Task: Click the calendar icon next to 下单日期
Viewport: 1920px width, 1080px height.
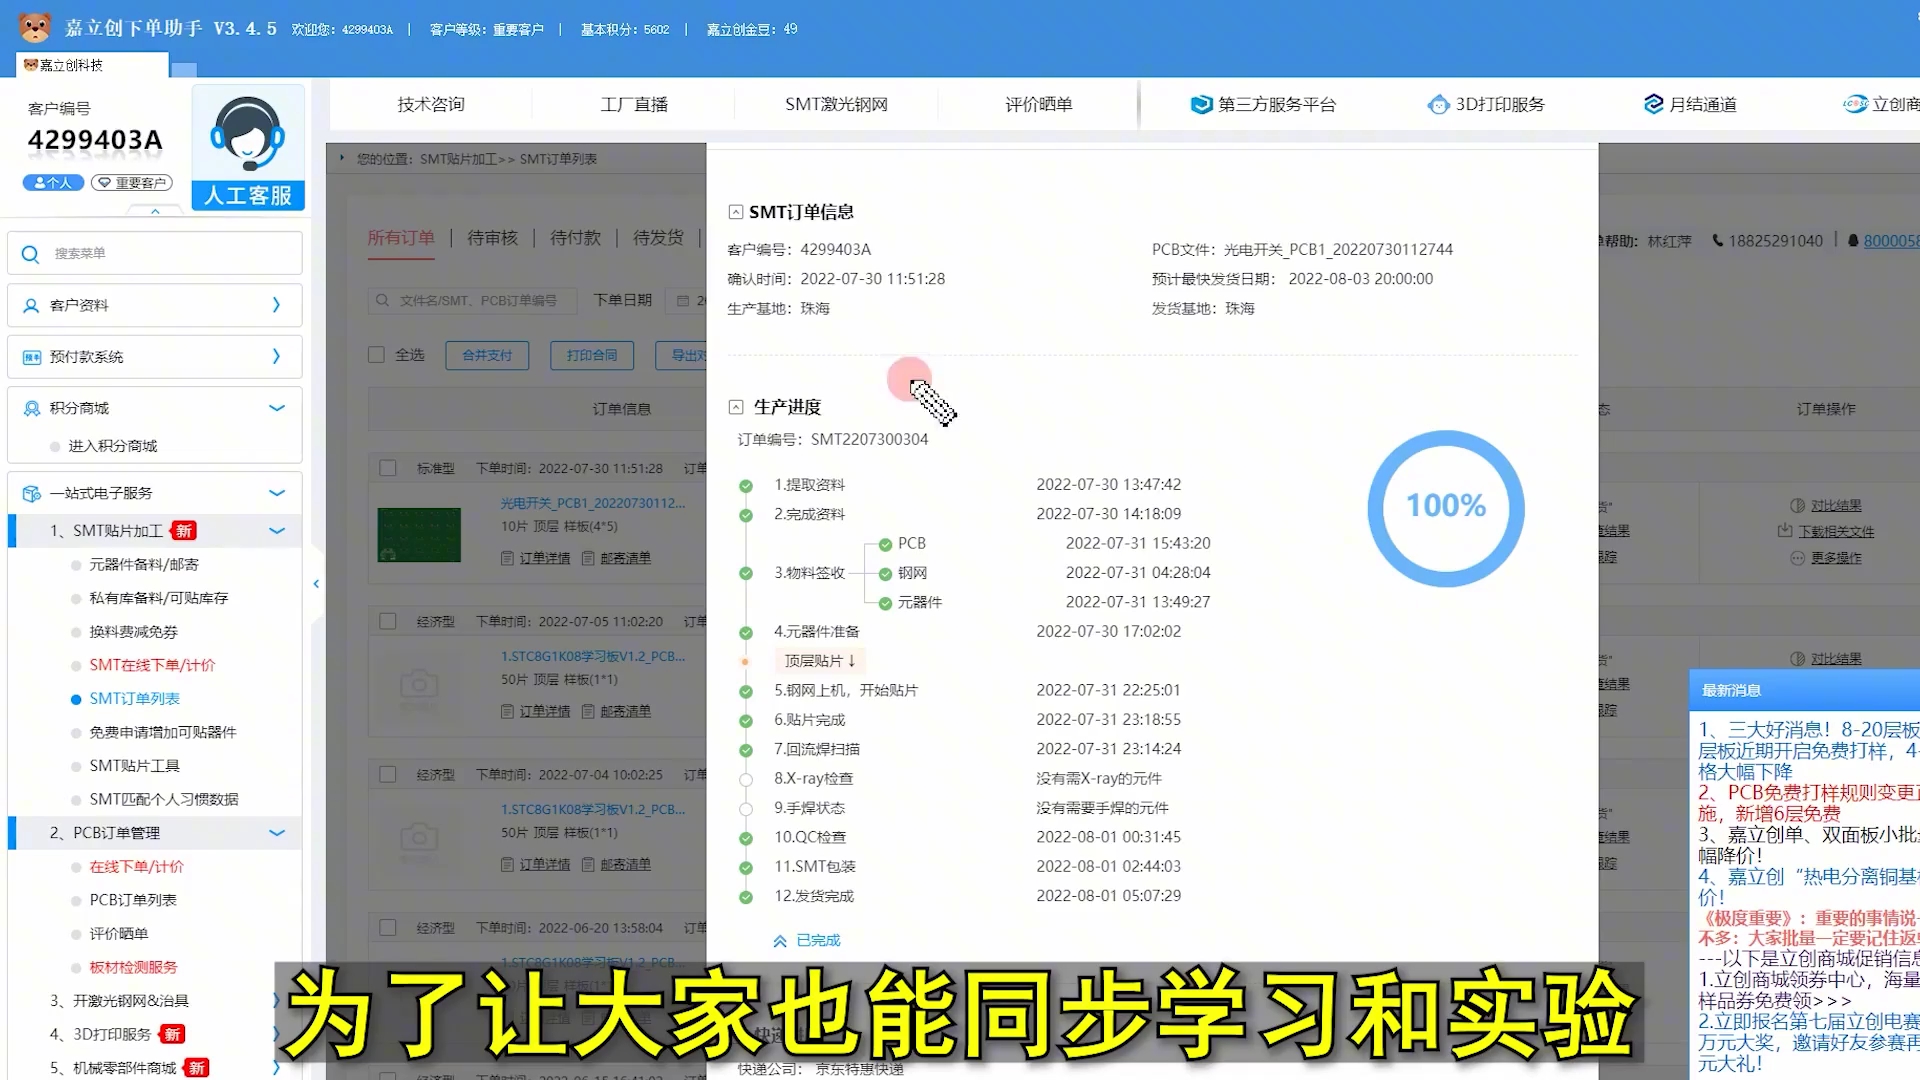Action: (683, 300)
